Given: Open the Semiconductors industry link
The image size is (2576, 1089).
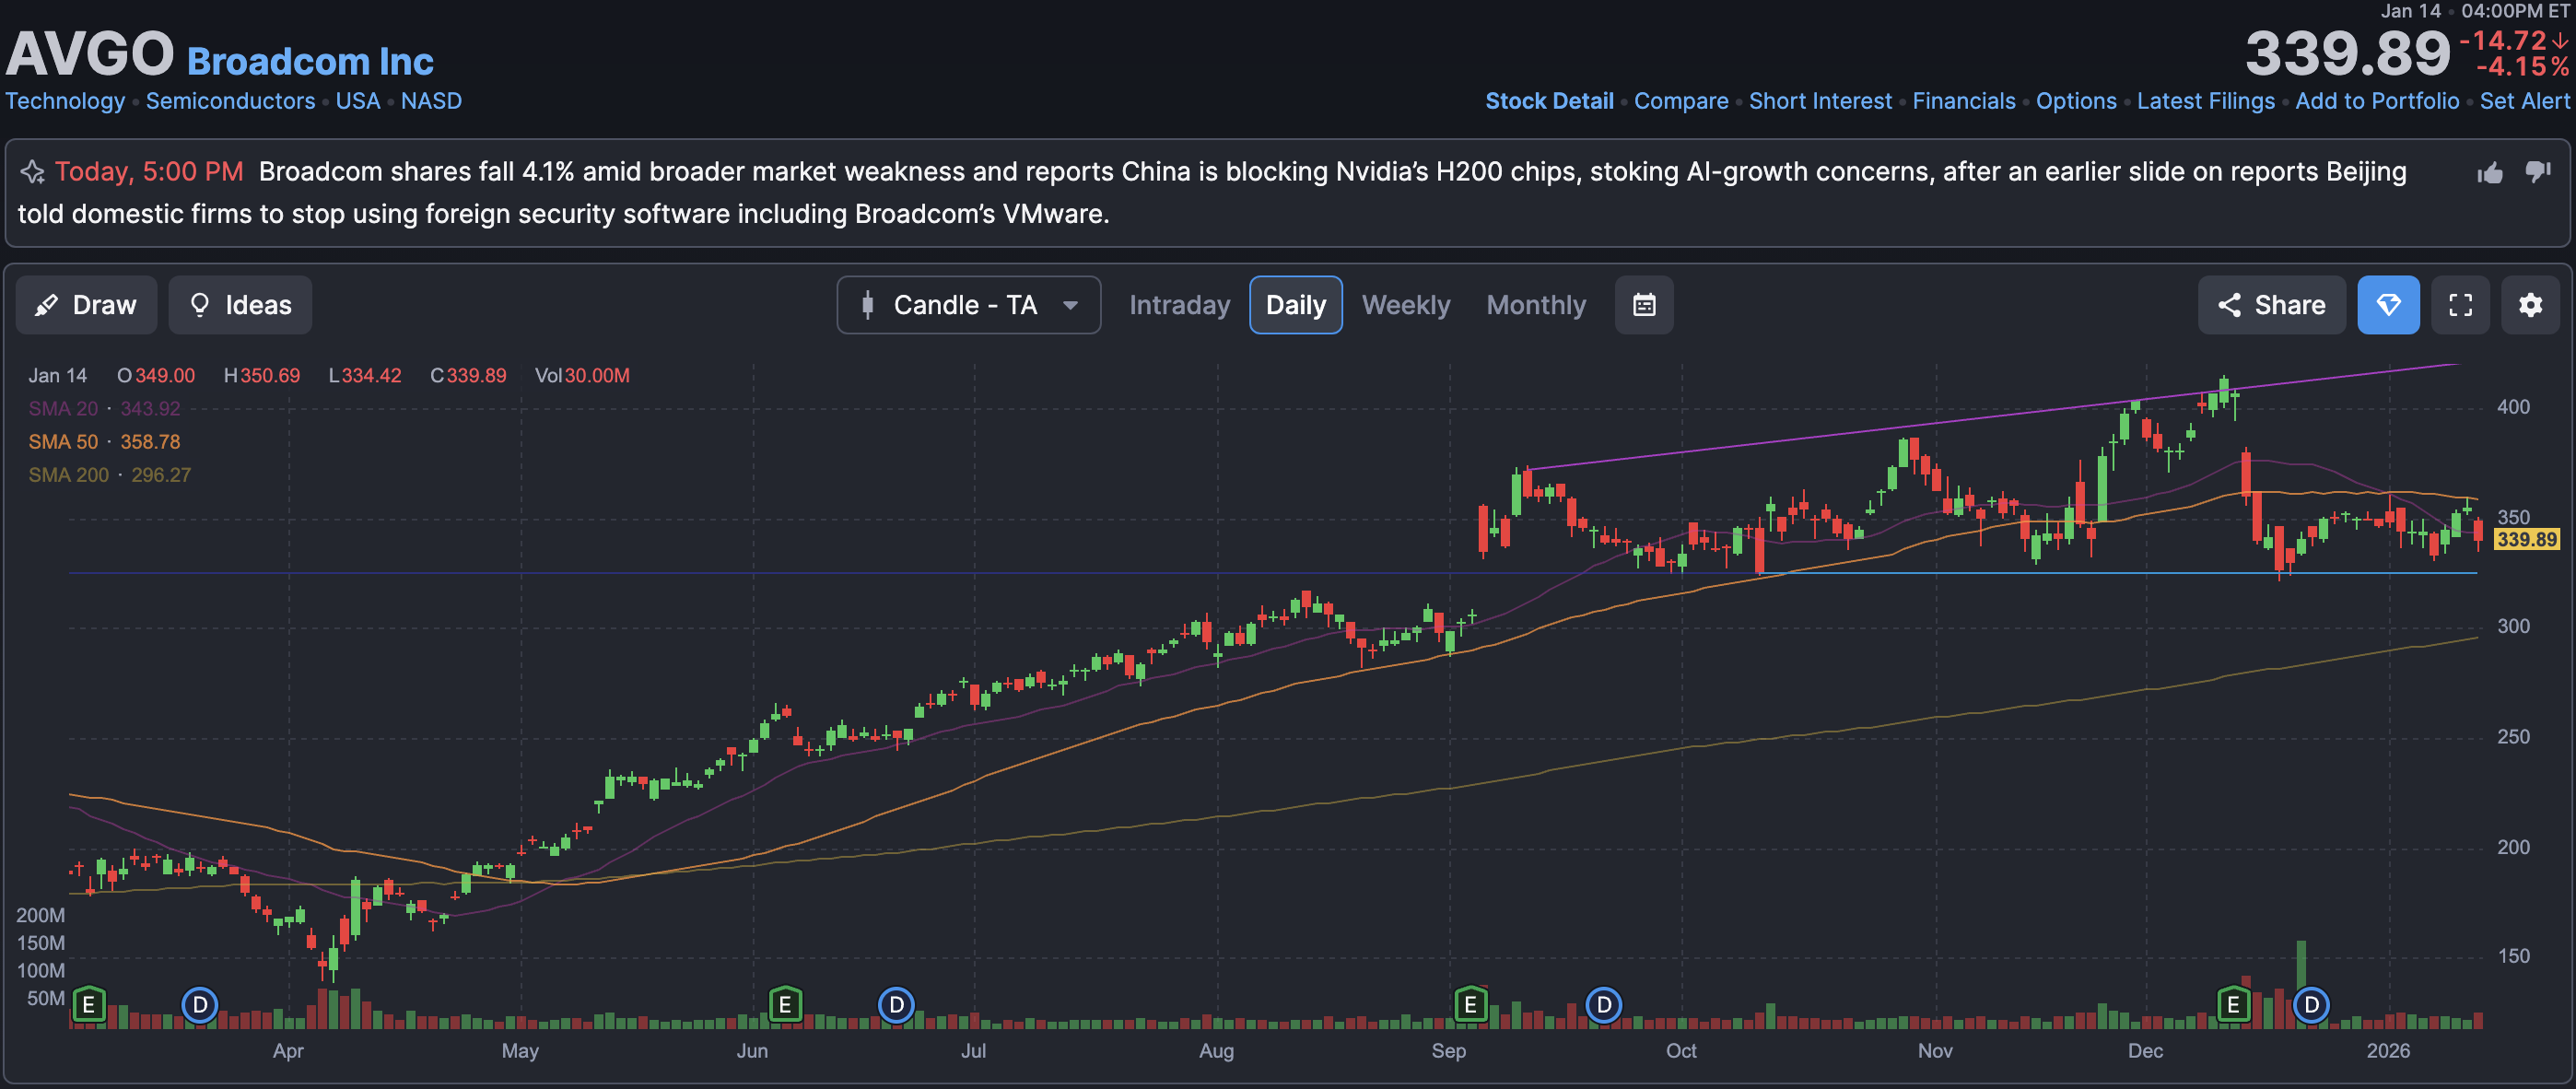Looking at the screenshot, I should pyautogui.click(x=230, y=101).
